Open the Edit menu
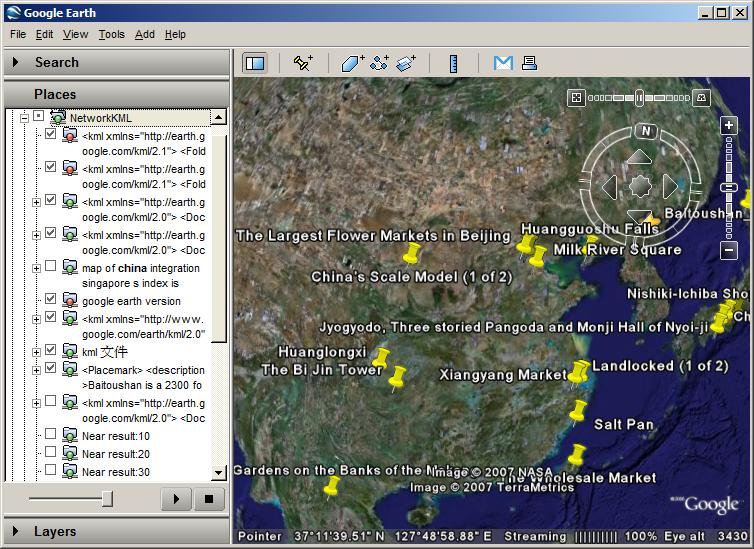The image size is (754, 549). point(44,34)
